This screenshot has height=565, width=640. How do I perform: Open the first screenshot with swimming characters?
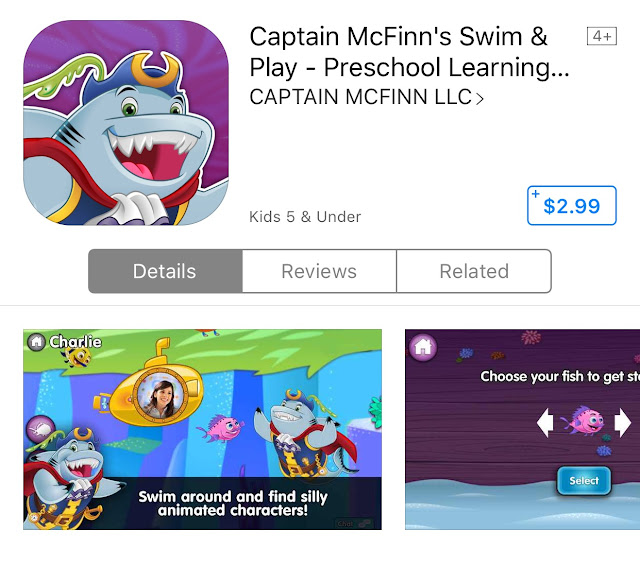pos(202,429)
